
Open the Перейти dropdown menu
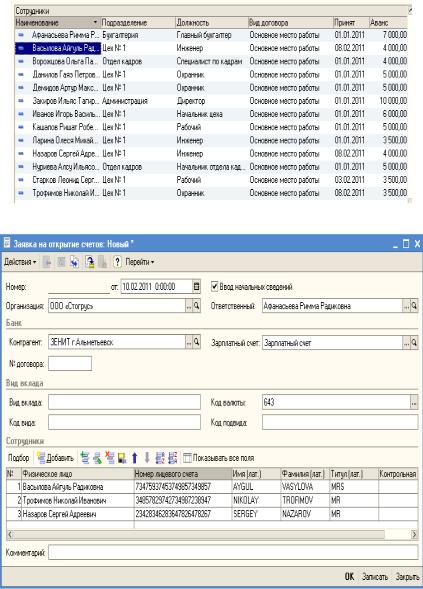coord(140,262)
